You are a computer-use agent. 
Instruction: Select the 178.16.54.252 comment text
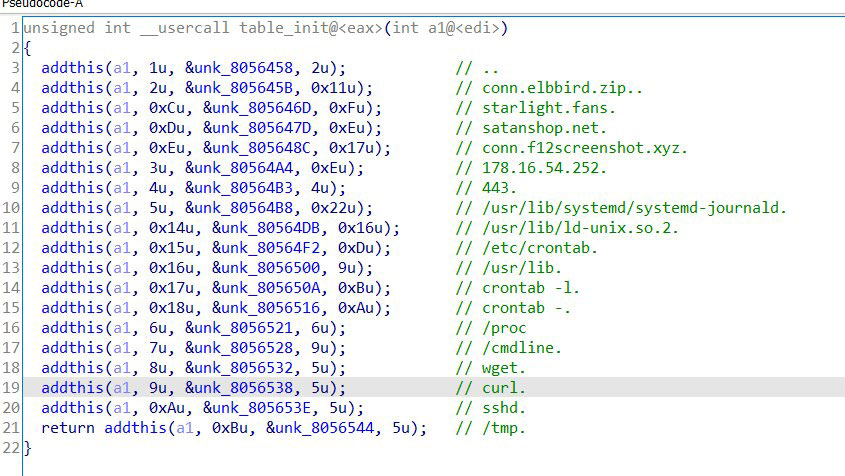(x=543, y=168)
